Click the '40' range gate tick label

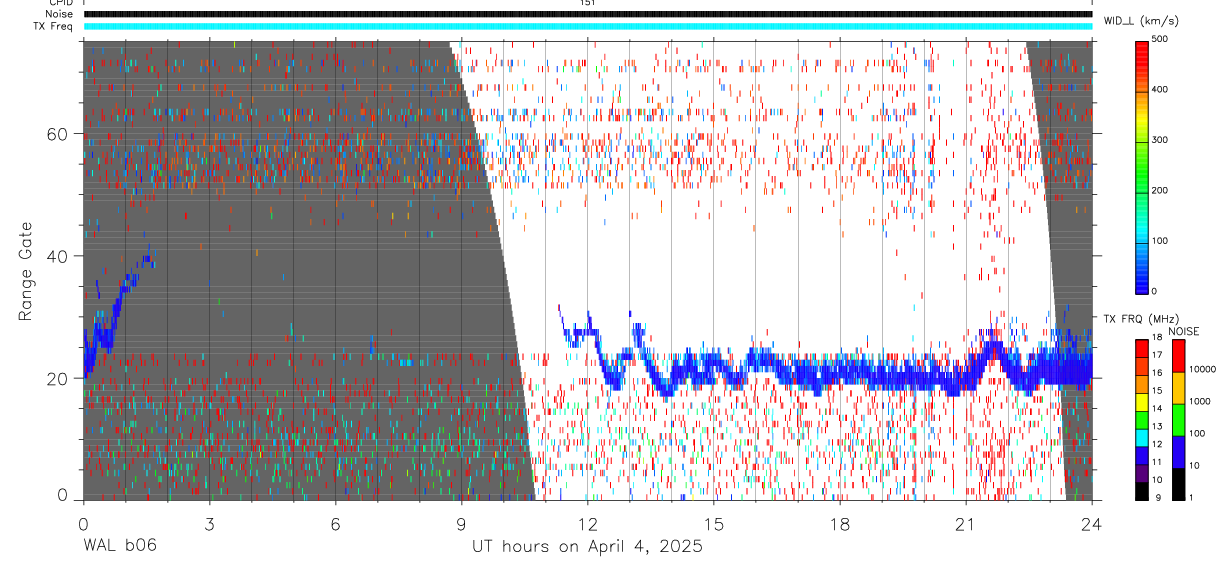coord(58,256)
